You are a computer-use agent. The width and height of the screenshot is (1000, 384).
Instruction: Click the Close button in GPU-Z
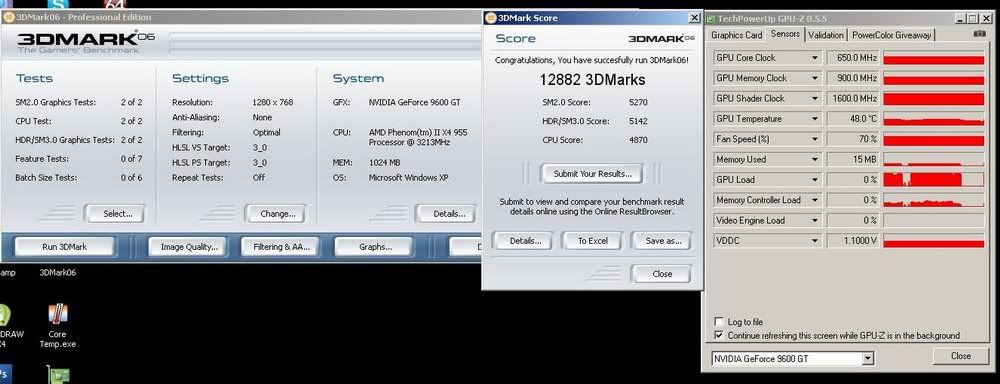(960, 356)
